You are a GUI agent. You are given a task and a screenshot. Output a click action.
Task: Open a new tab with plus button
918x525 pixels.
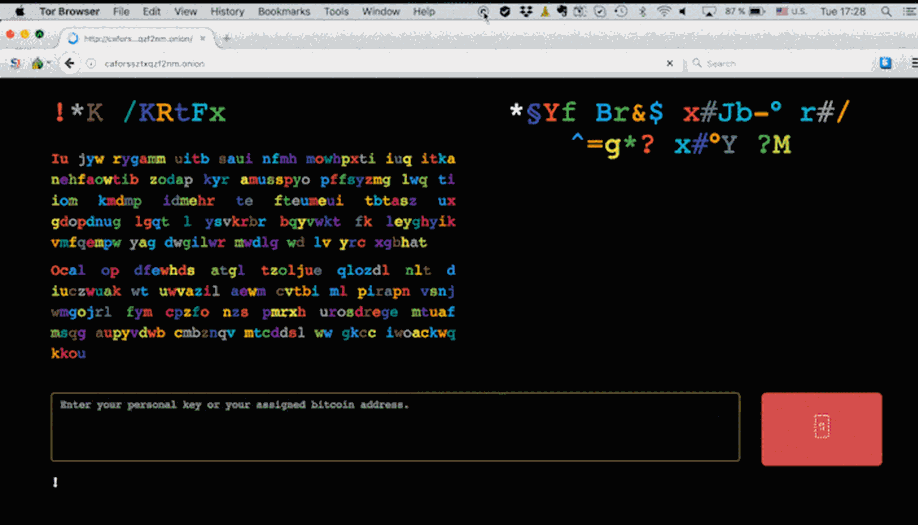click(227, 38)
